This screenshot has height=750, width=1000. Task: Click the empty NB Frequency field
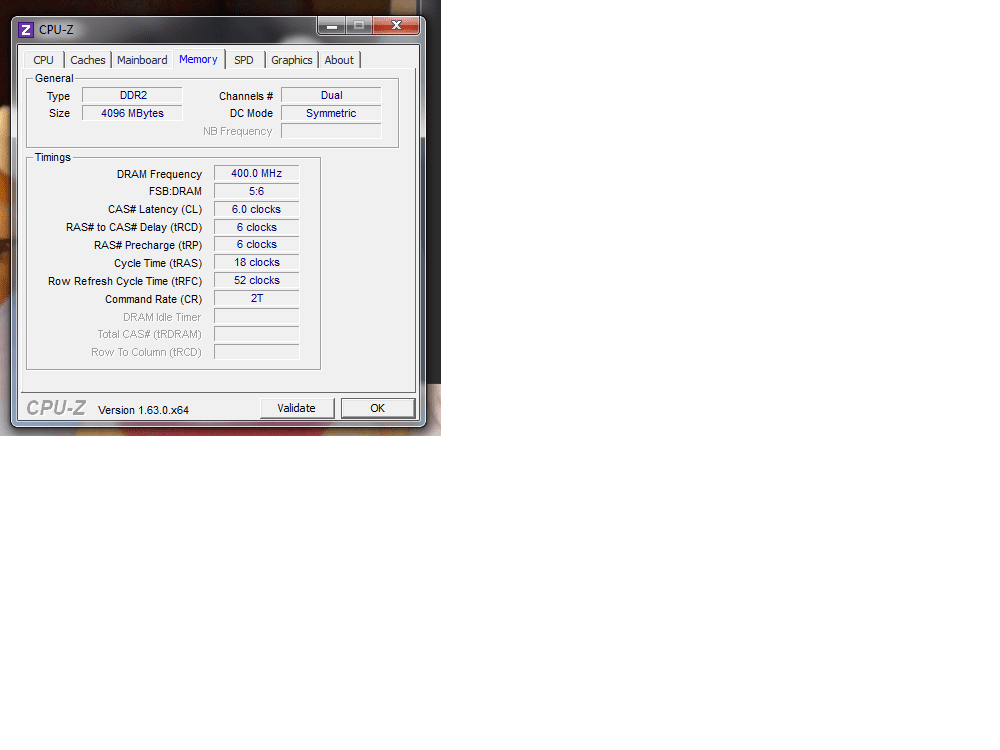pos(331,131)
